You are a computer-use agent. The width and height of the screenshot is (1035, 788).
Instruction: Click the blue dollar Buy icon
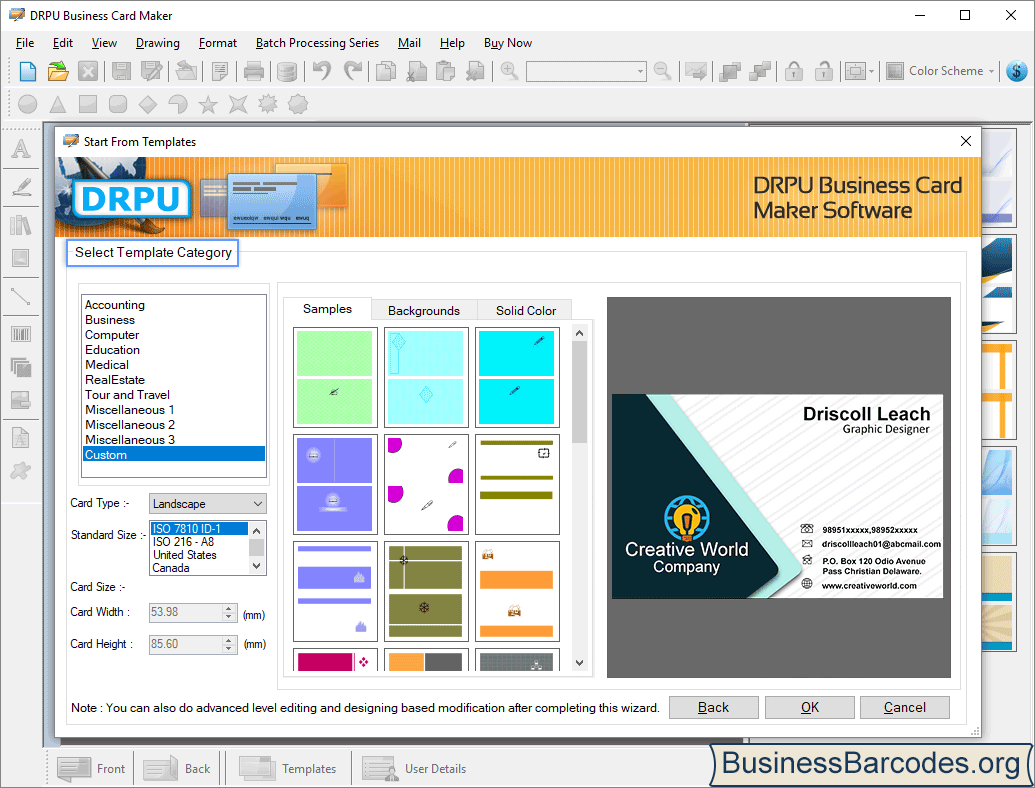tap(1017, 71)
